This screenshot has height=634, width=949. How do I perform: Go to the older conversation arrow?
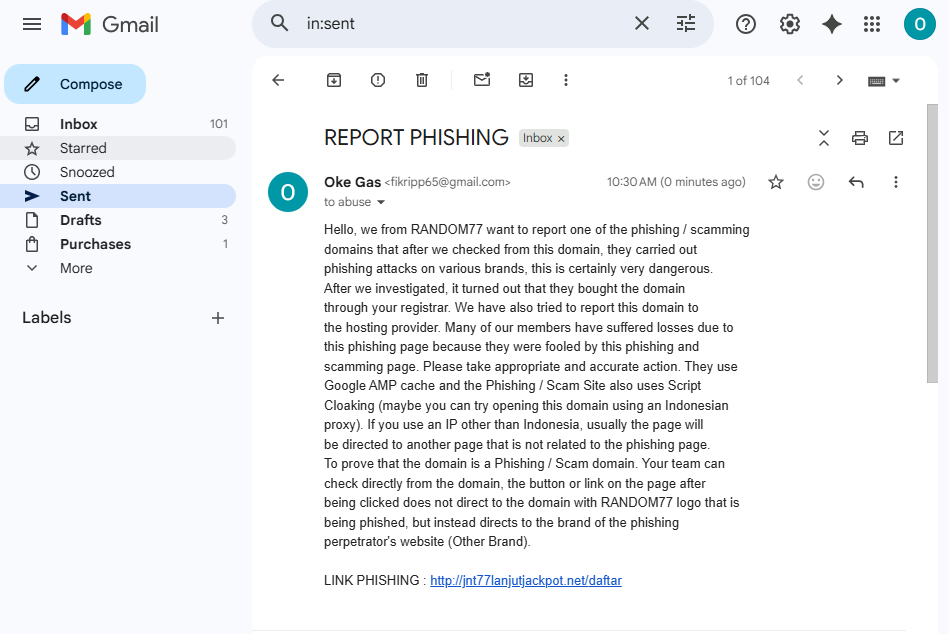[839, 80]
